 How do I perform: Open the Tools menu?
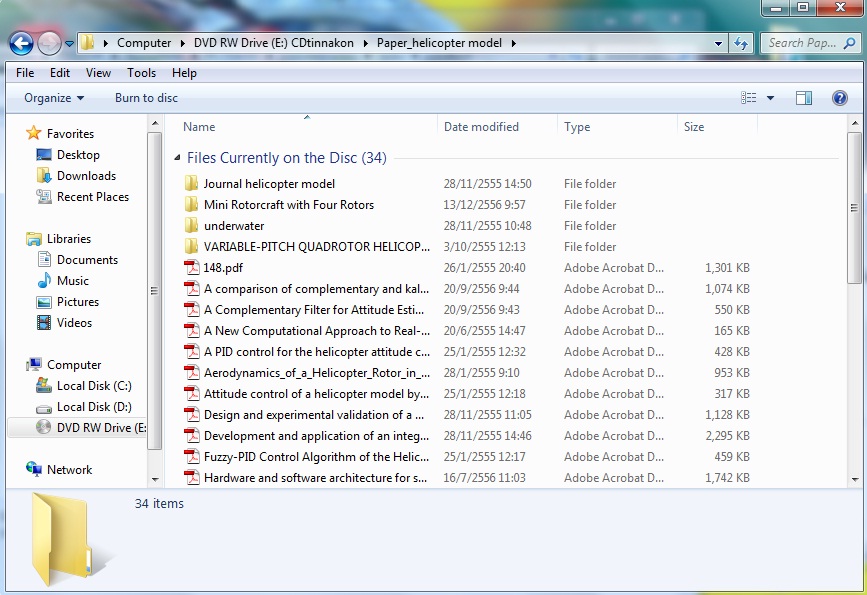[141, 73]
